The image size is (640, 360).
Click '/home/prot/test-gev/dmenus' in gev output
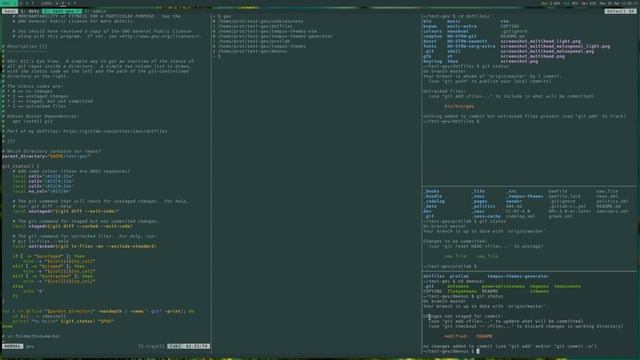click(253, 51)
